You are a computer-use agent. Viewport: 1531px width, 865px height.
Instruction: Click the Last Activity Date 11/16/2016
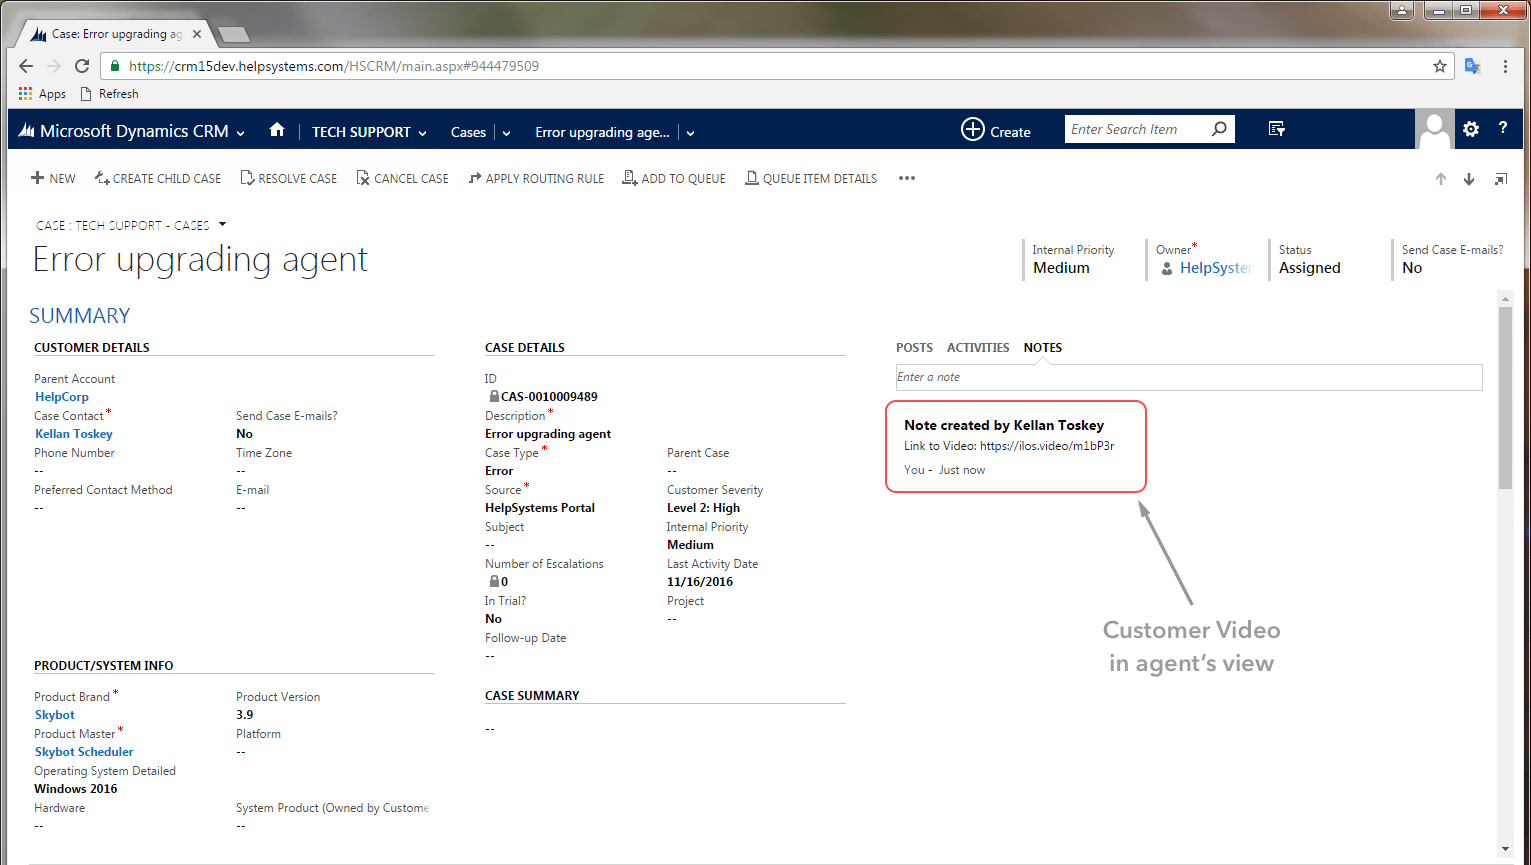pos(700,582)
